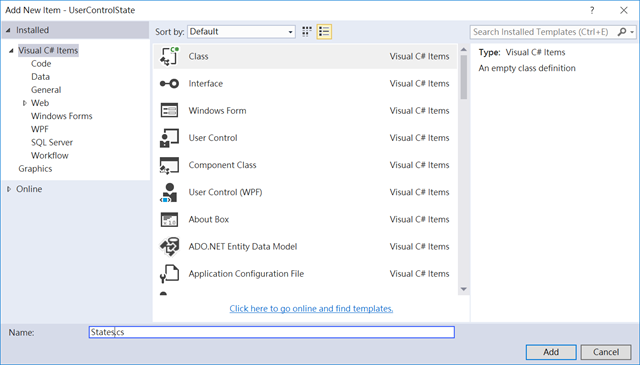Viewport: 640px width, 365px height.
Task: Open the help question mark button
Action: [592, 10]
